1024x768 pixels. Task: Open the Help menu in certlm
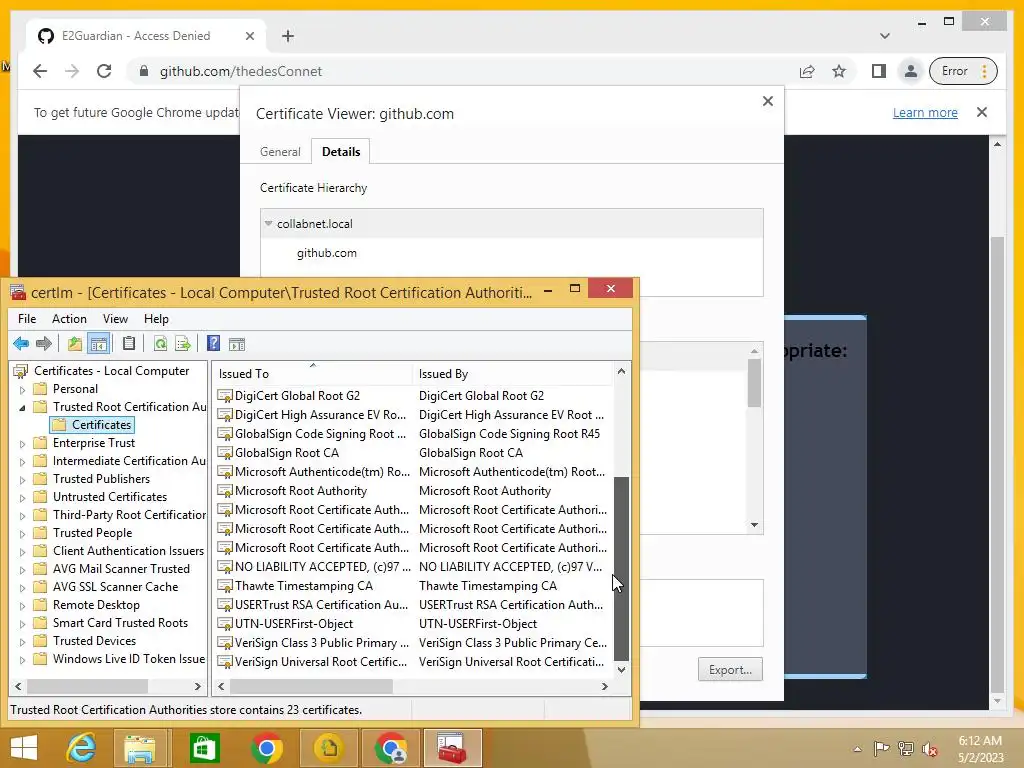pos(156,319)
